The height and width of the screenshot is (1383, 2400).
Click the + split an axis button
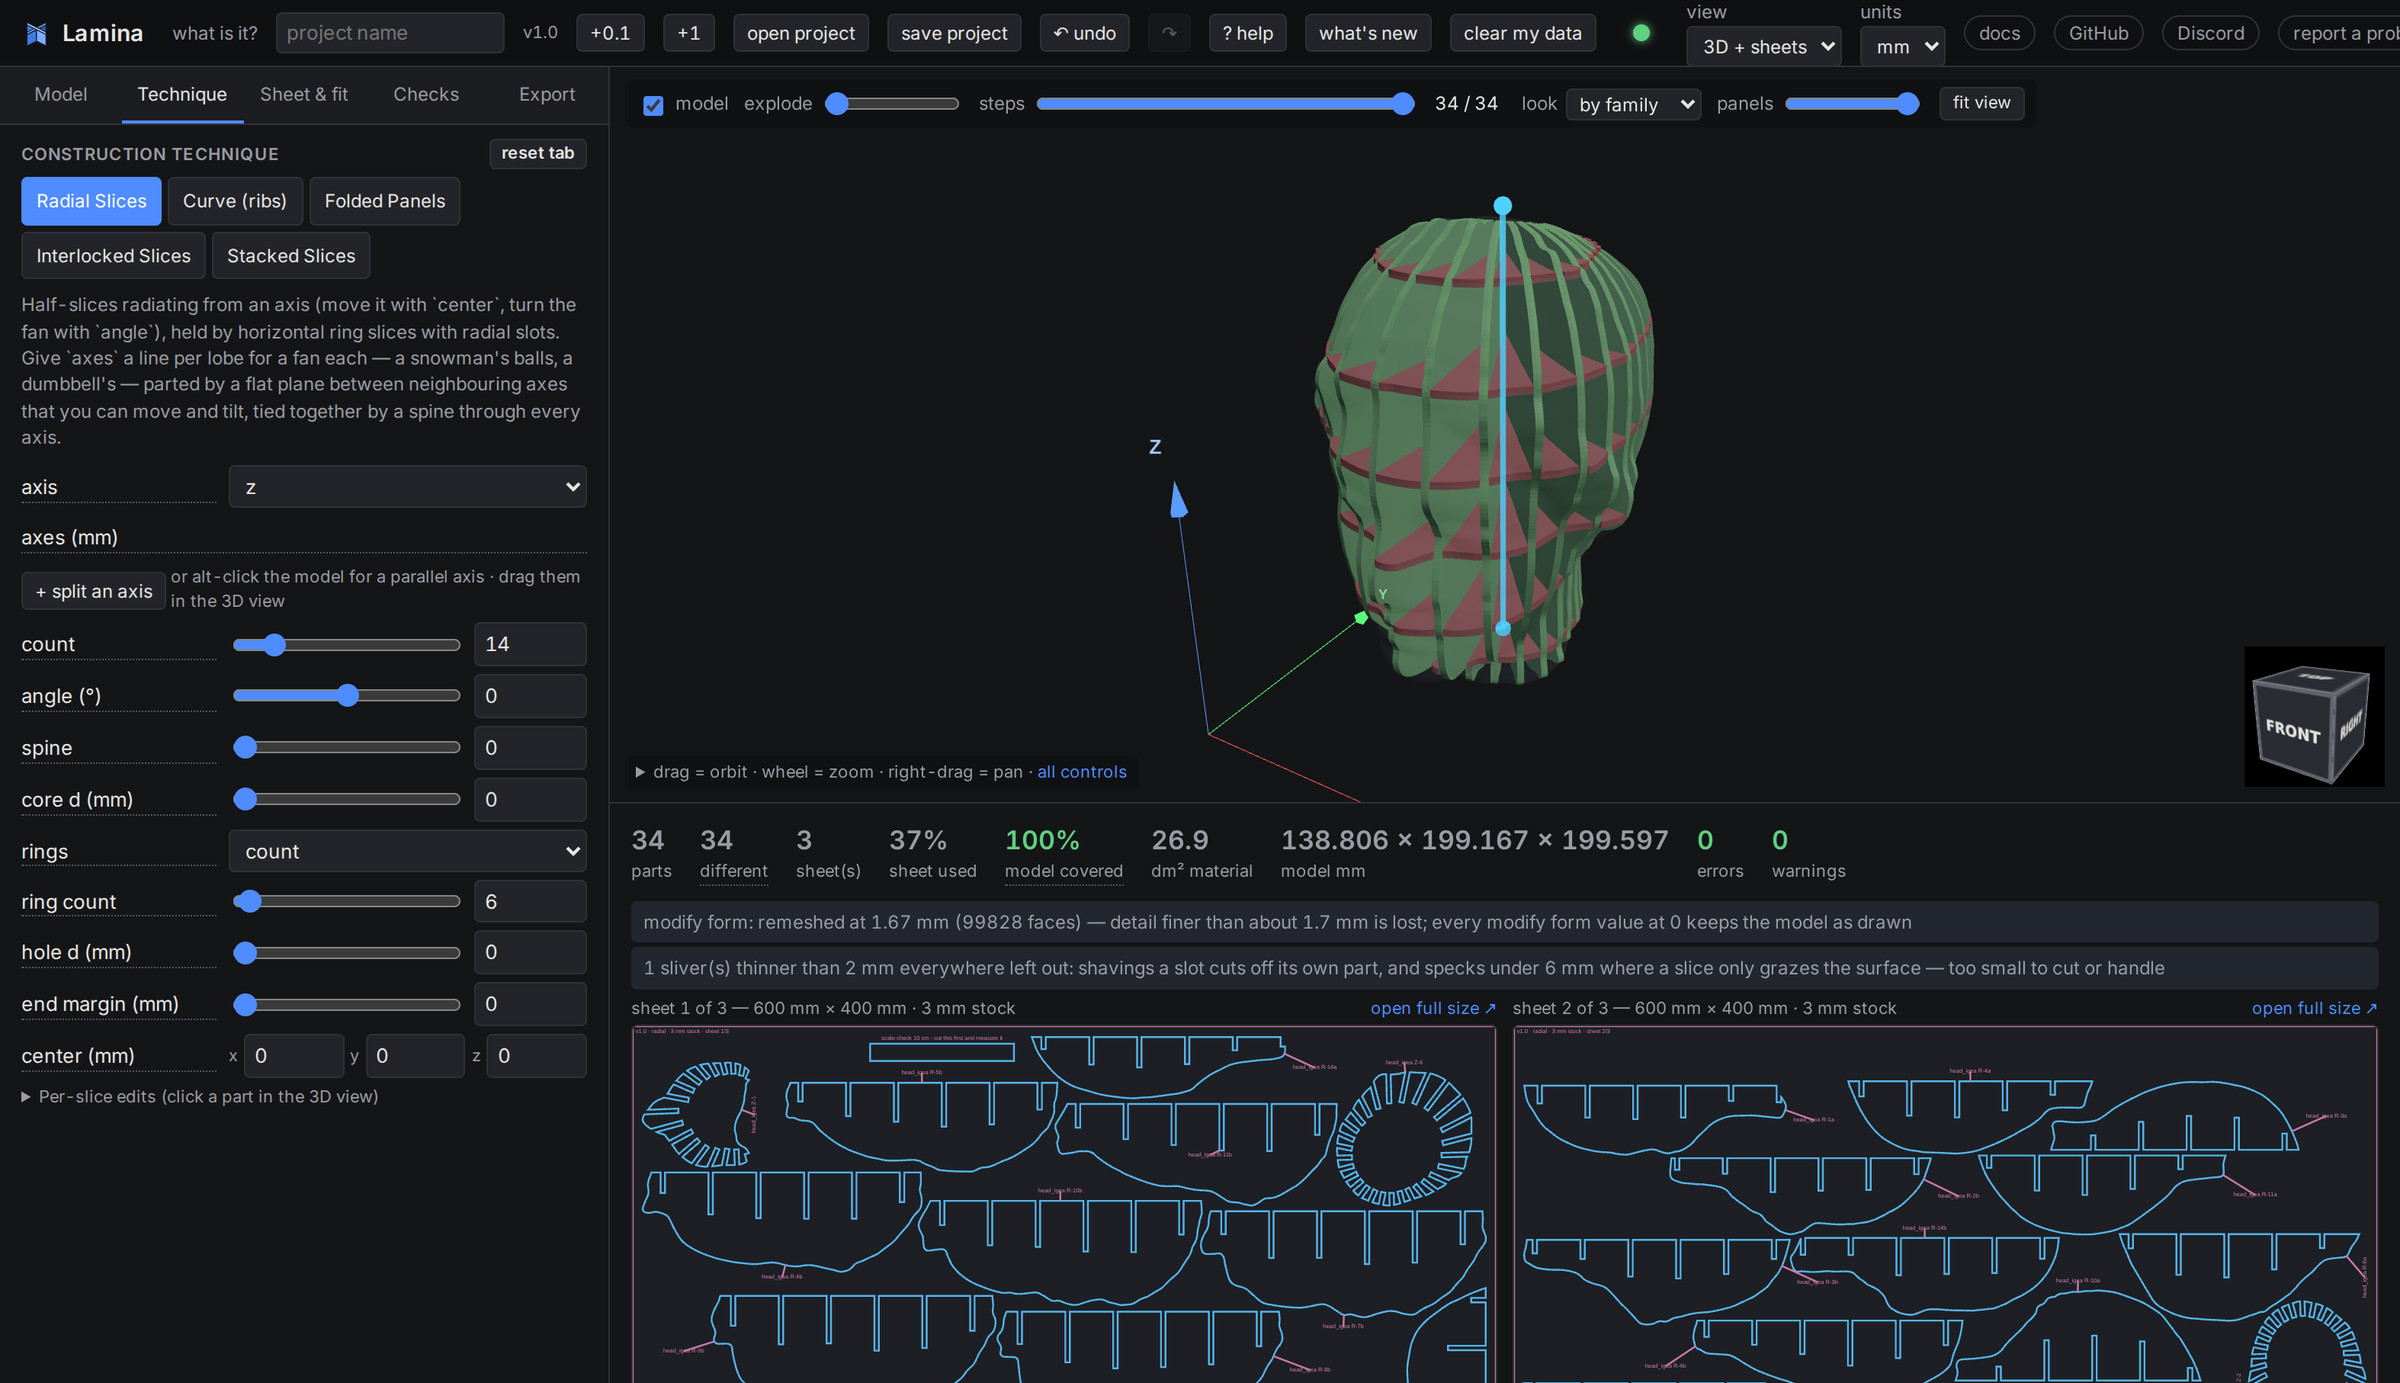point(94,591)
